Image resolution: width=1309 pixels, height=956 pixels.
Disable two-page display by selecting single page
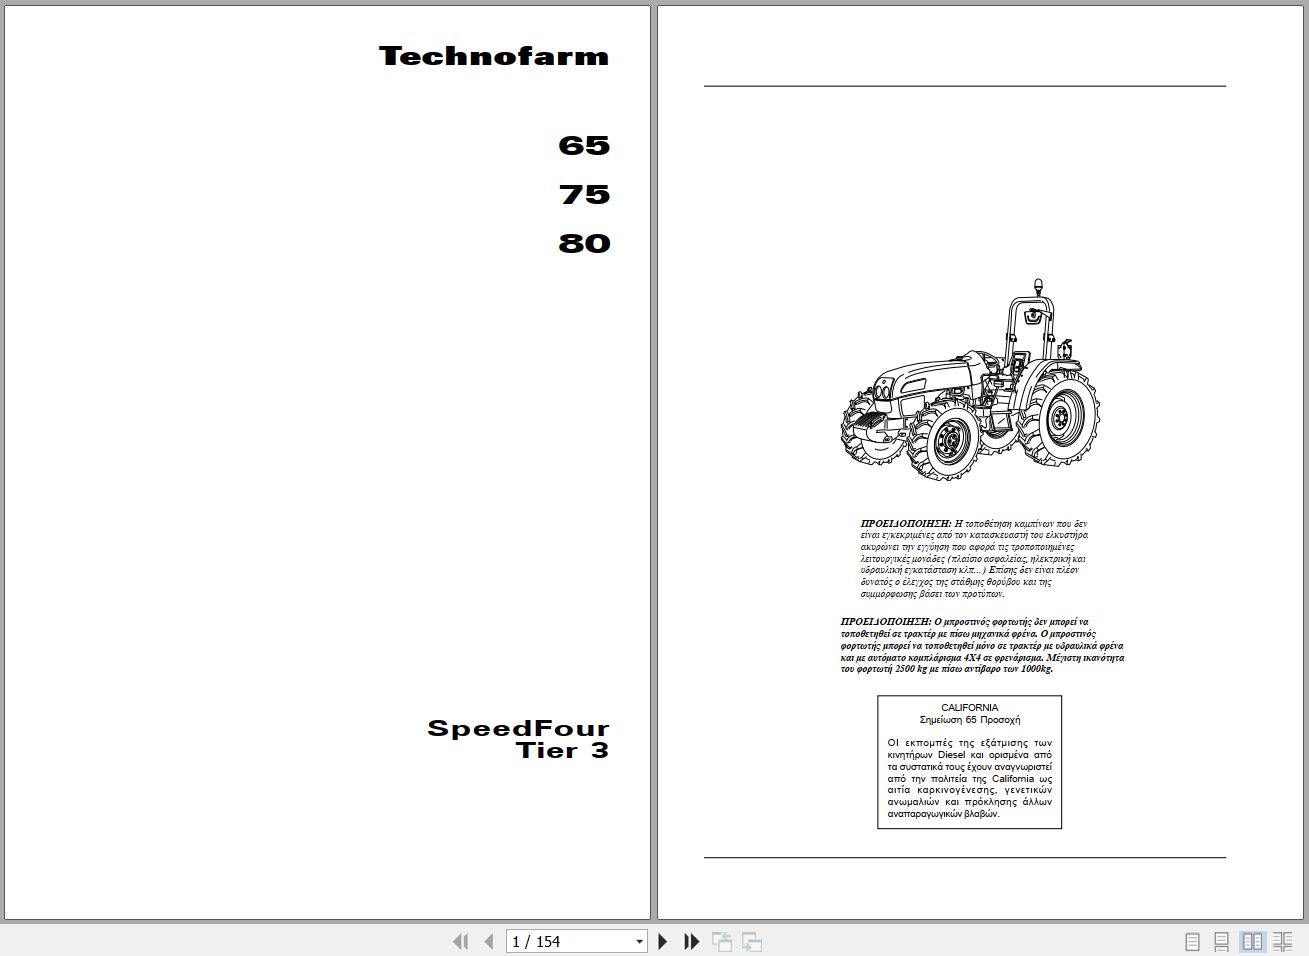coord(1191,941)
